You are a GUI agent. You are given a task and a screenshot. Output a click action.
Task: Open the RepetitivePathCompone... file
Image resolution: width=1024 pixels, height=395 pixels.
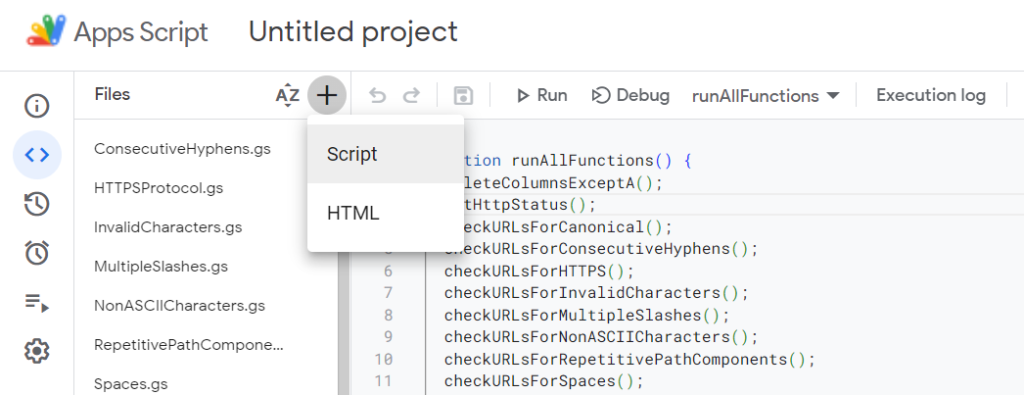pyautogui.click(x=189, y=345)
